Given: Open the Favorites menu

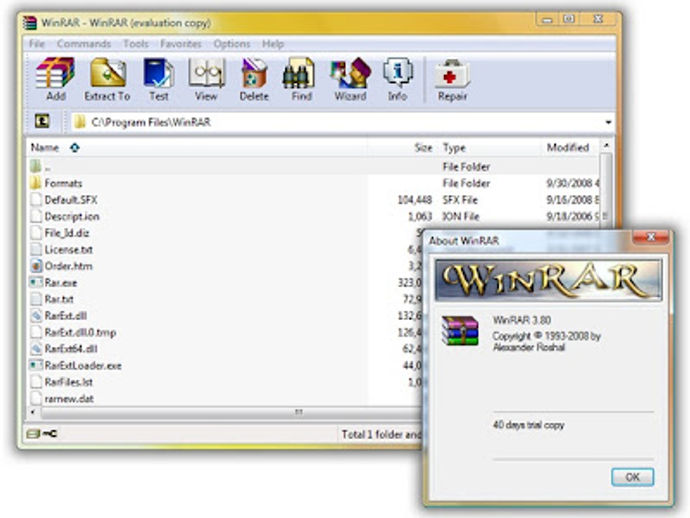Looking at the screenshot, I should tap(181, 44).
